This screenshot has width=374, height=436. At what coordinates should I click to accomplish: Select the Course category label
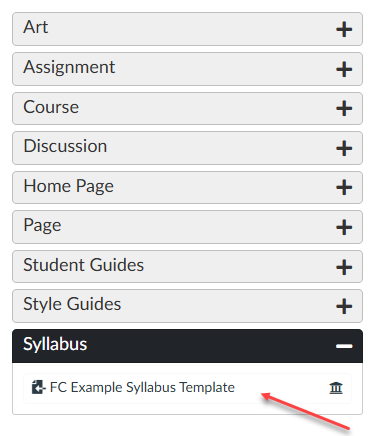tap(51, 107)
